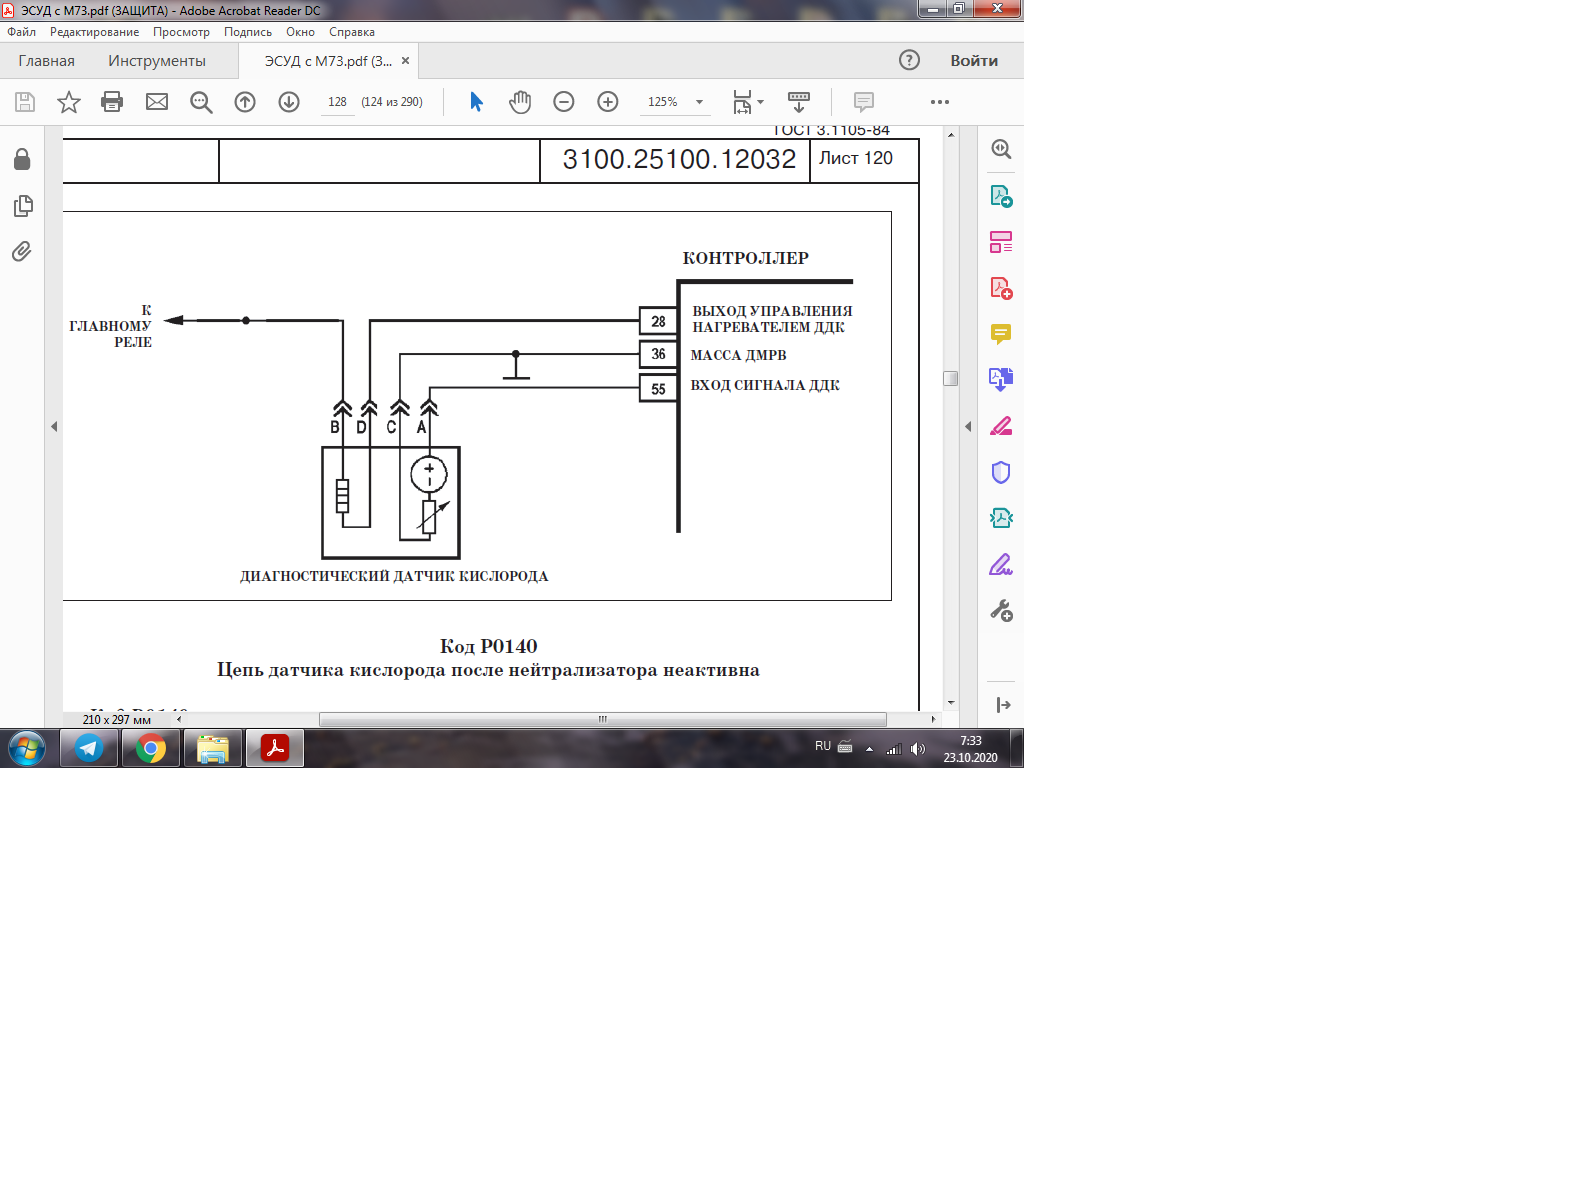Screen dimensions: 1588x1200
Task: Expand the zoom level 125% dropdown
Action: click(x=700, y=102)
